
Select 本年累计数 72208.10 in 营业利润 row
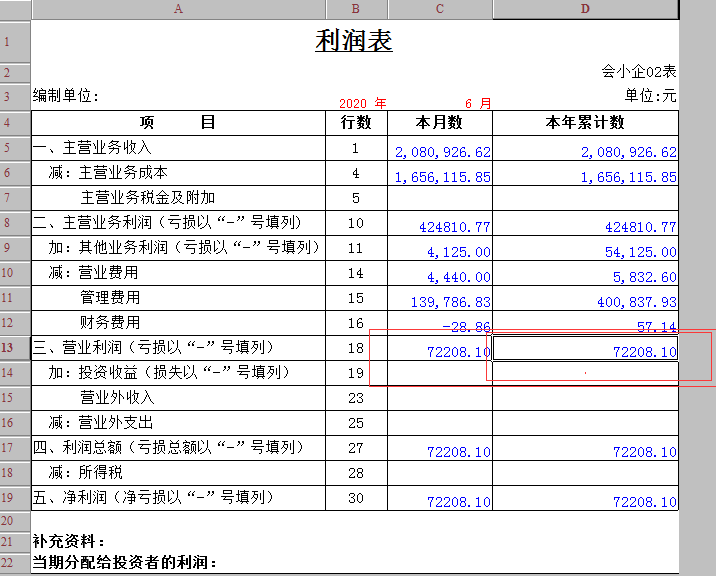point(585,348)
